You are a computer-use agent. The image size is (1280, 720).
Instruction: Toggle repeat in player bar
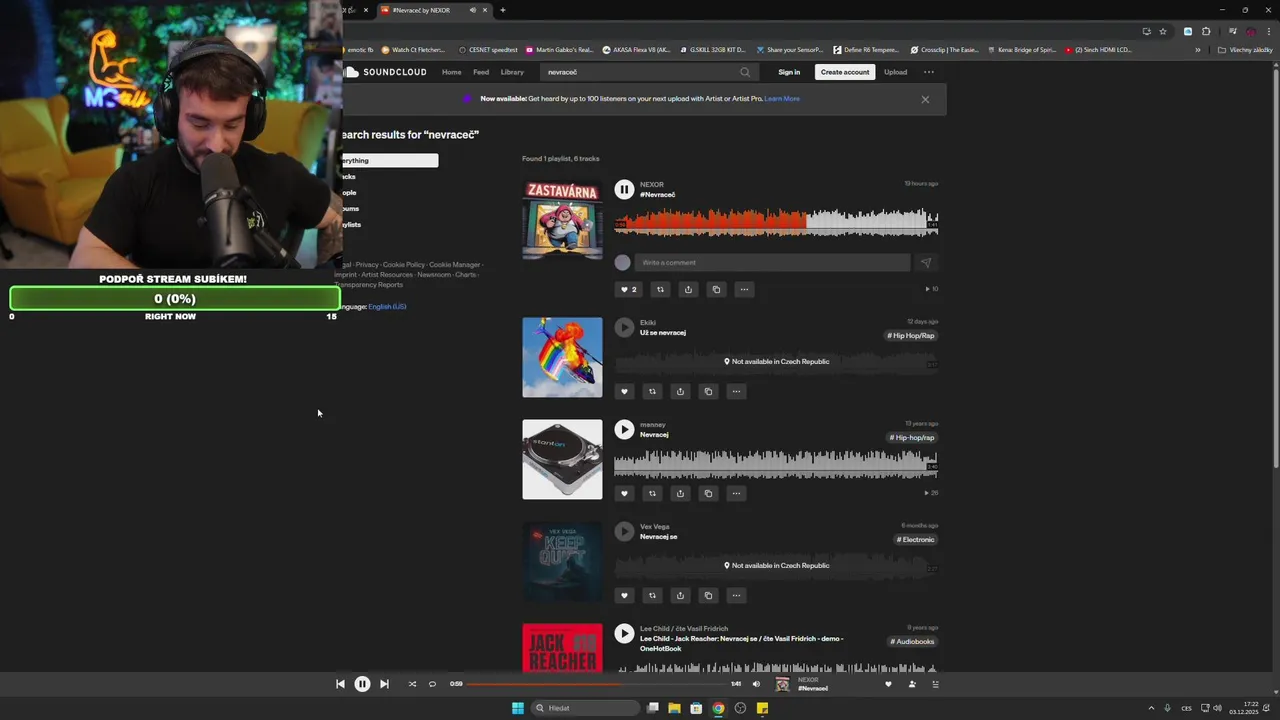432,684
